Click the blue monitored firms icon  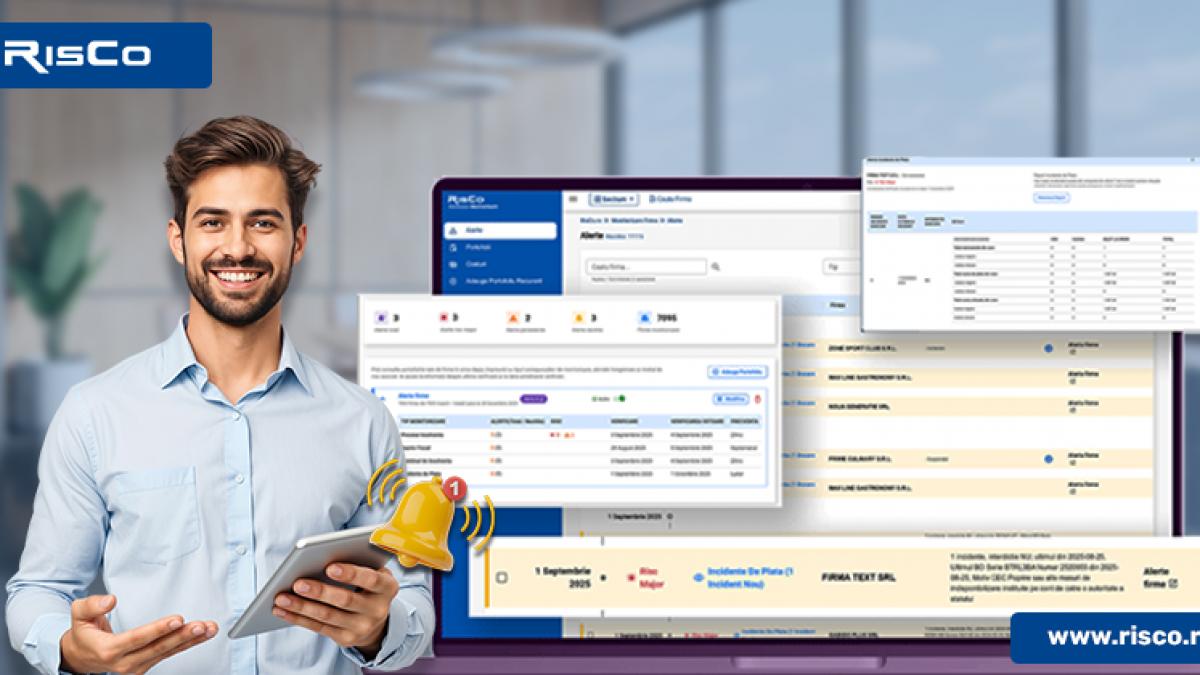(x=644, y=318)
